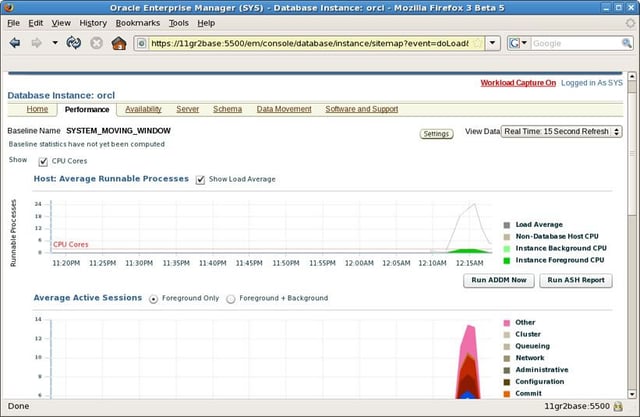The height and width of the screenshot is (417, 640).
Task: Open the History menu
Action: 93,23
